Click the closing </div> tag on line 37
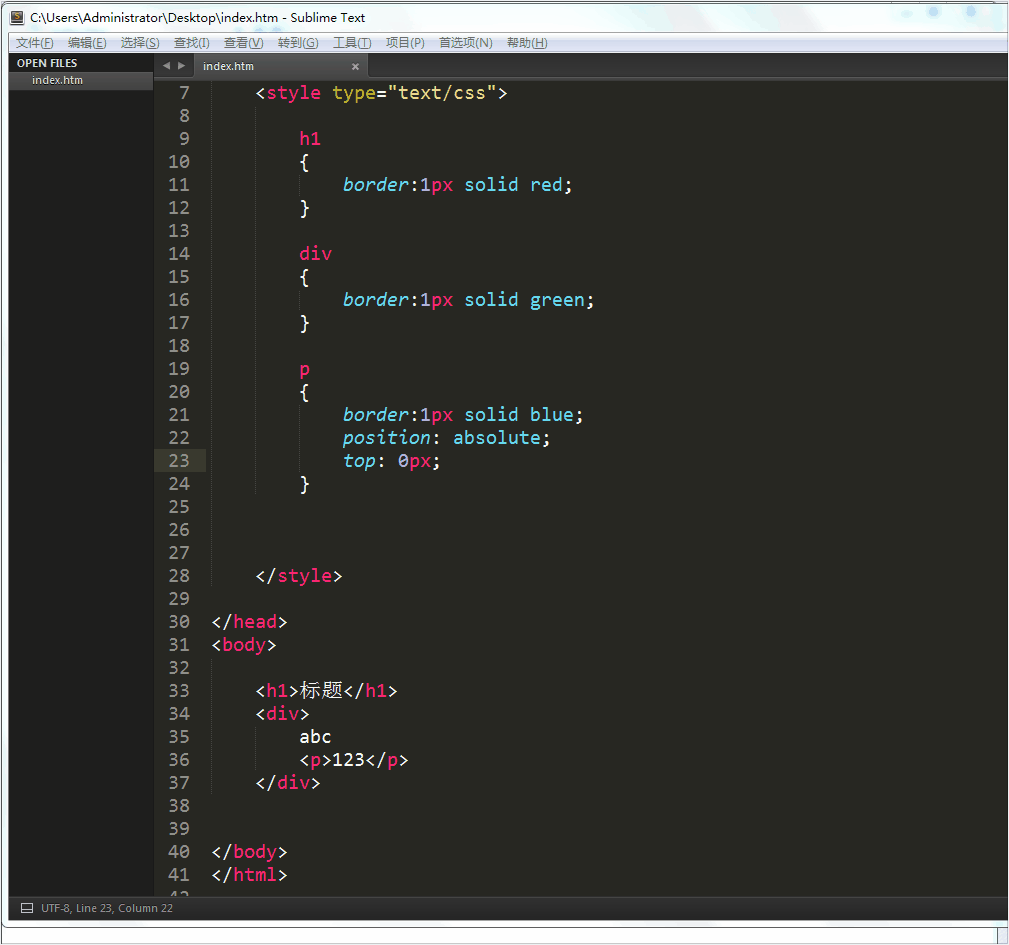Image resolution: width=1009 pixels, height=945 pixels. (288, 782)
